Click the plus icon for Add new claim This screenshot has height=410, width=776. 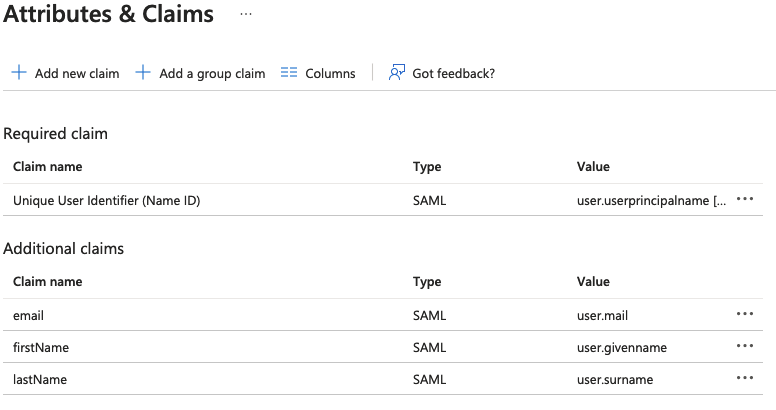pos(18,73)
